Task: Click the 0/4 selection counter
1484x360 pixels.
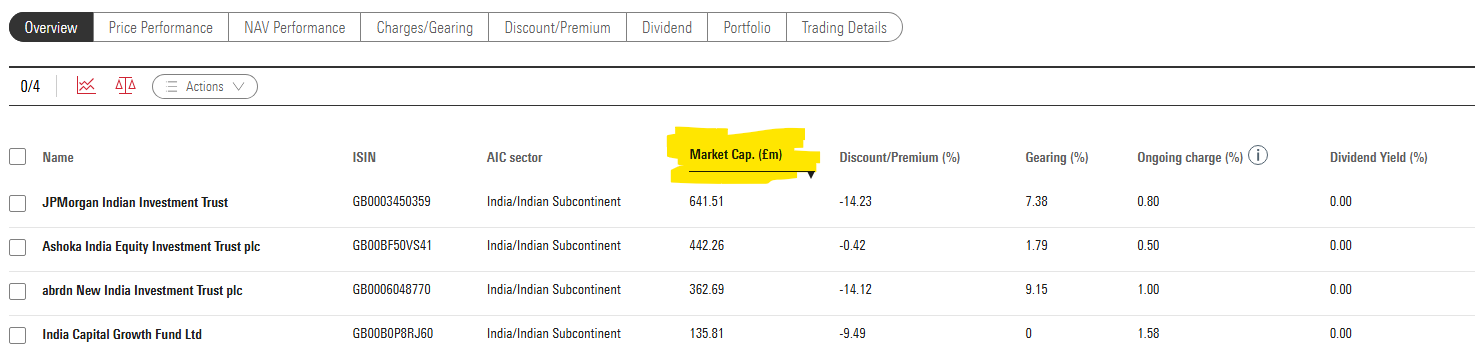Action: (x=30, y=87)
